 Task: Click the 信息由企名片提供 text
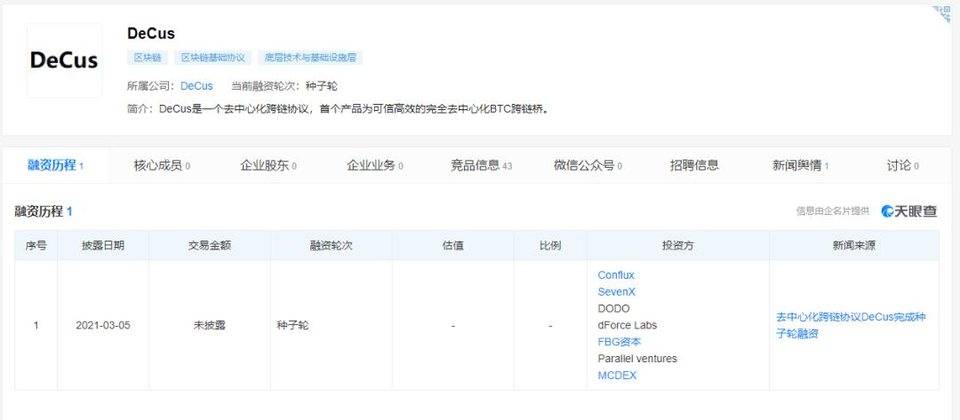coord(833,211)
